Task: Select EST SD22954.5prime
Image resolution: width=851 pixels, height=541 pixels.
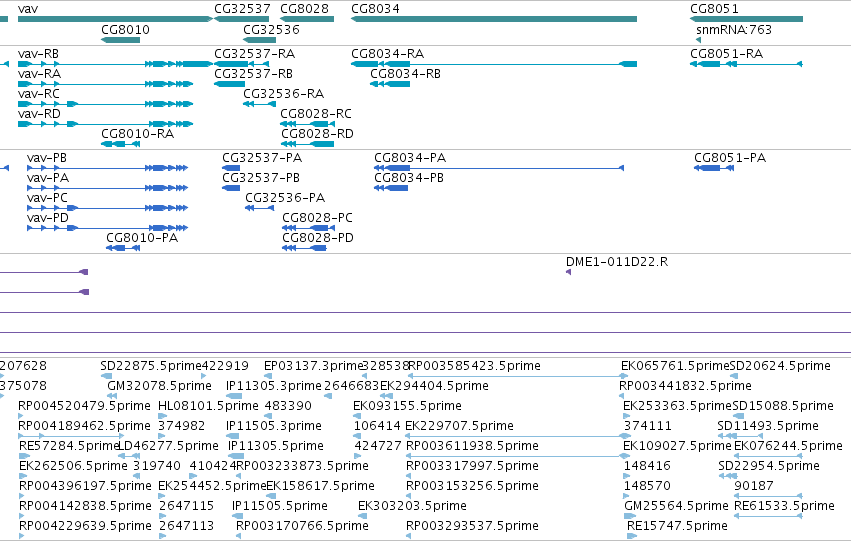Action: pos(769,467)
